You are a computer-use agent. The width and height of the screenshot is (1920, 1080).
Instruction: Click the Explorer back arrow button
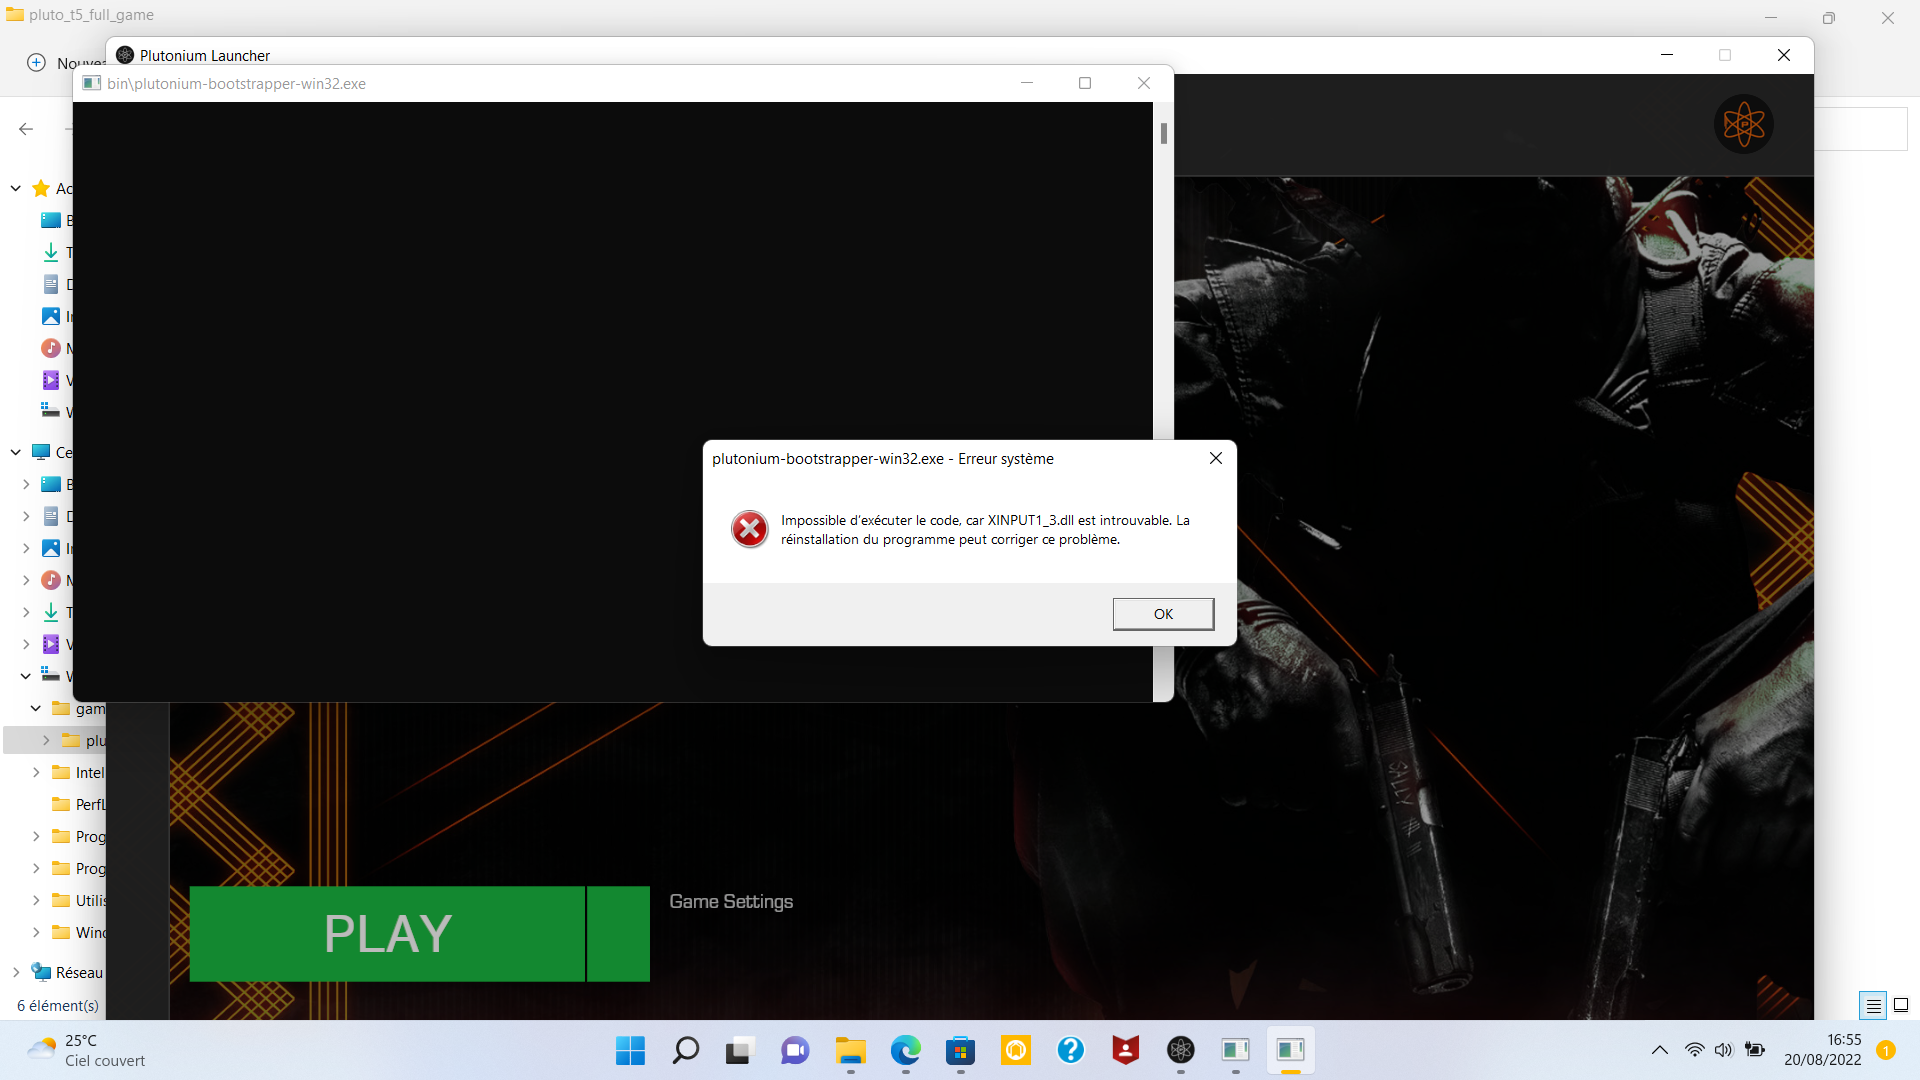click(26, 129)
